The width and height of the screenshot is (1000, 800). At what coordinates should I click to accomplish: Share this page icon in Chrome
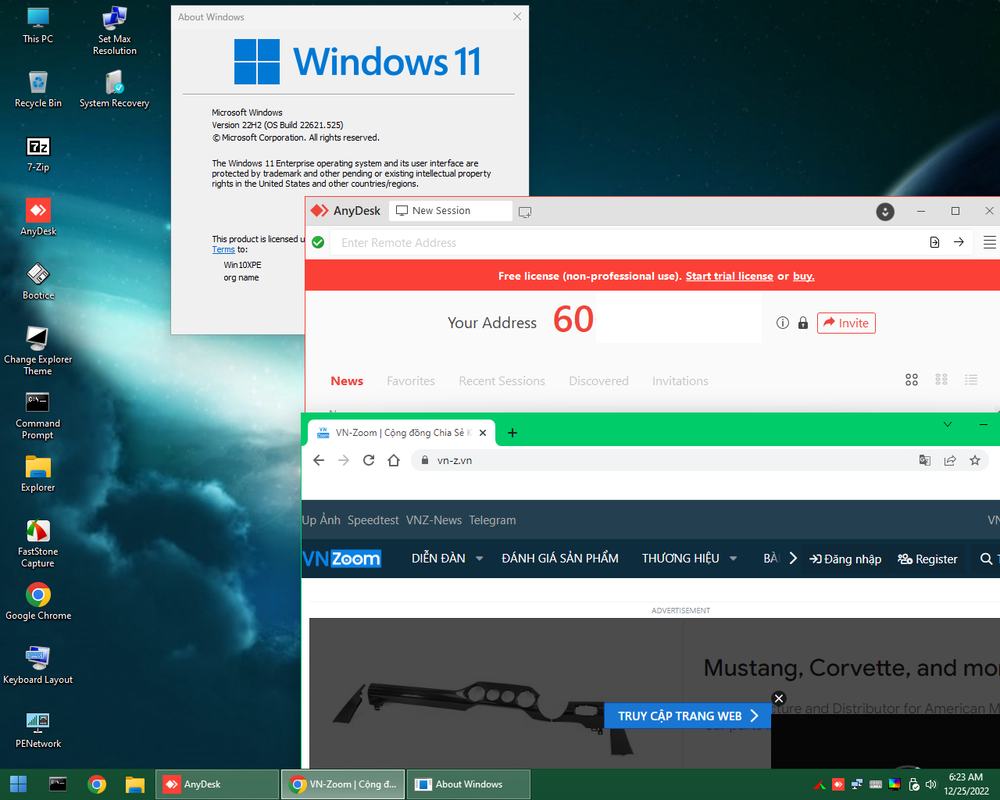[x=950, y=460]
